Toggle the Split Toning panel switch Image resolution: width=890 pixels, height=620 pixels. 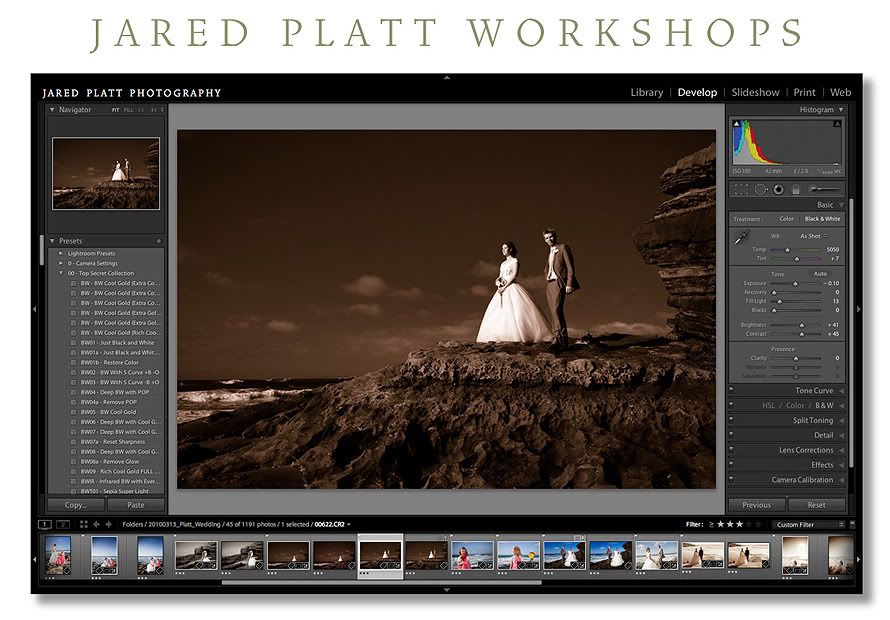[733, 421]
